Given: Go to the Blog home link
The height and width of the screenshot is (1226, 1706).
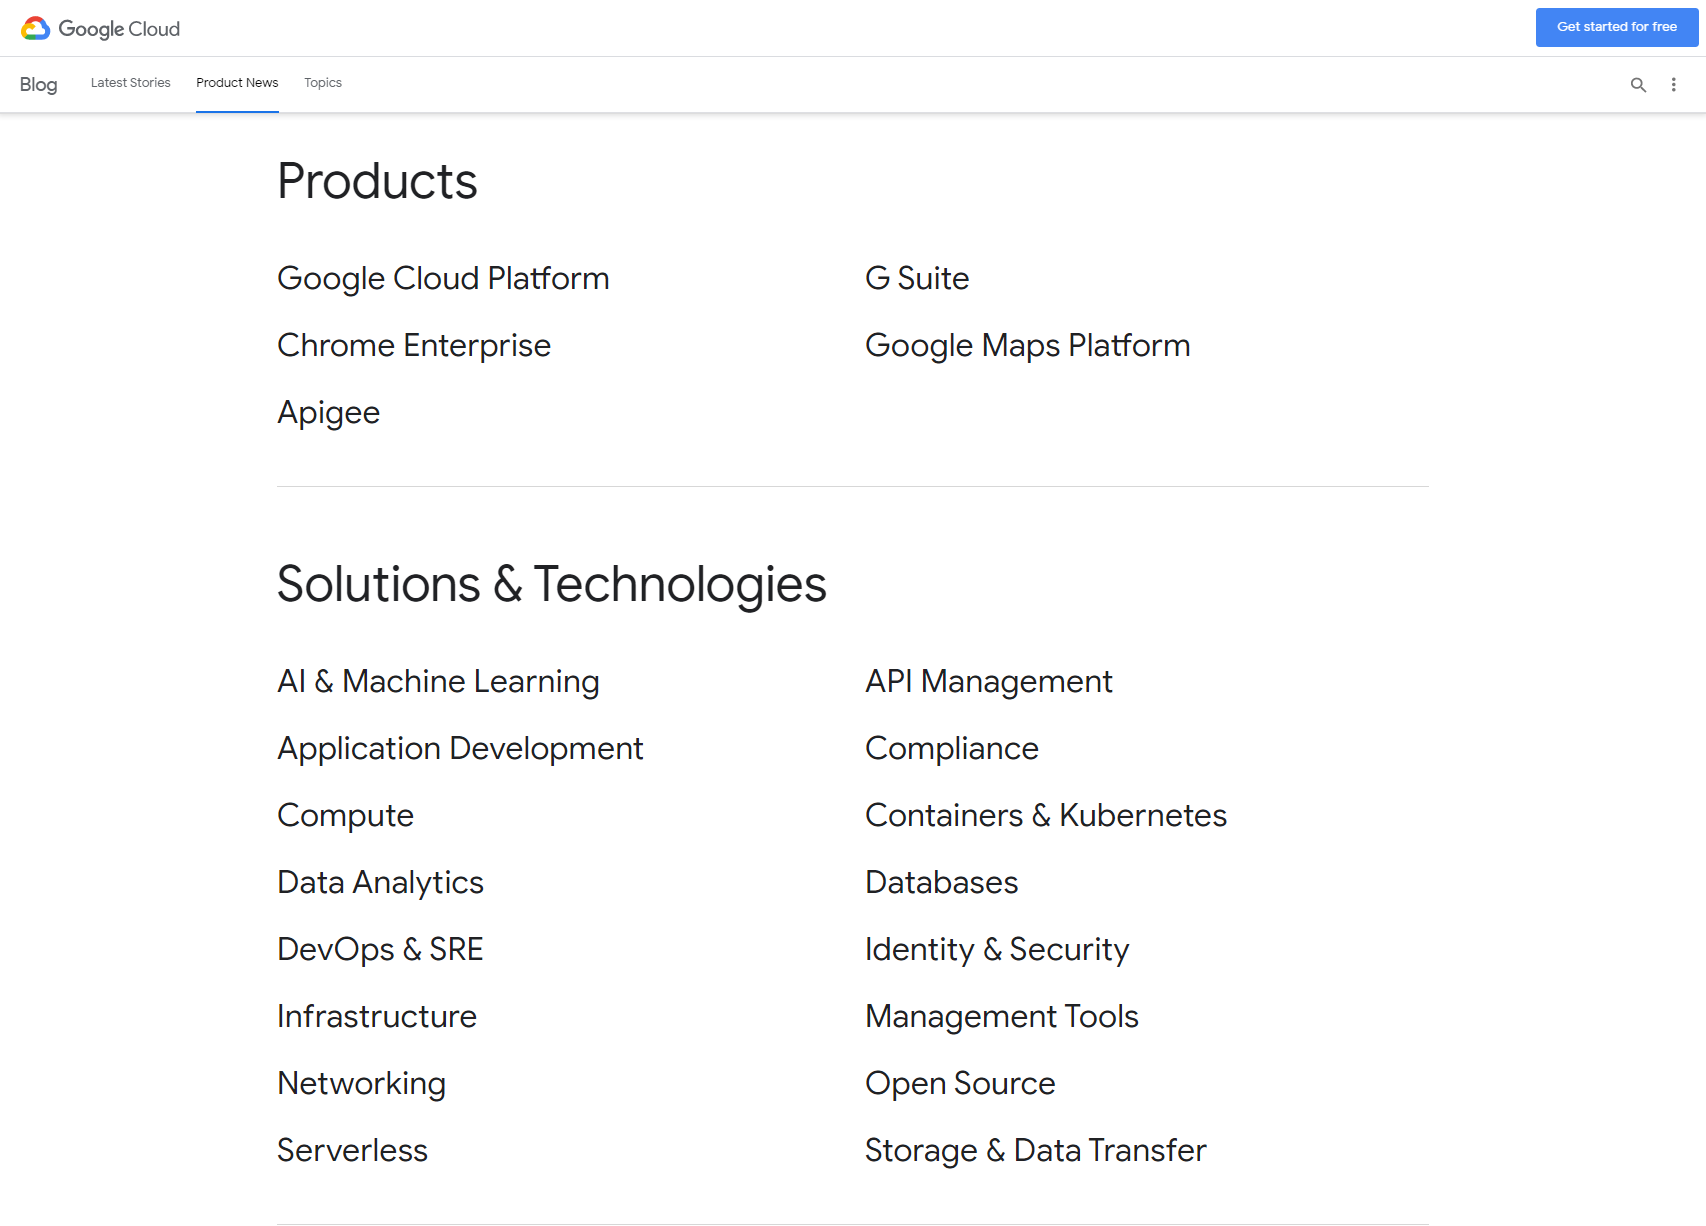Looking at the screenshot, I should coord(38,85).
